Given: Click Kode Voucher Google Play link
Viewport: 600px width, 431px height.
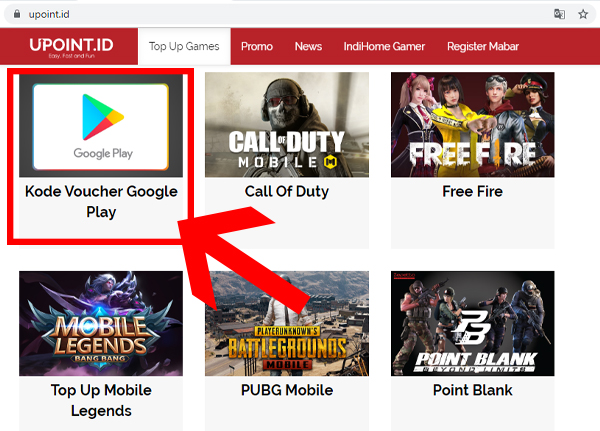Looking at the screenshot, I should click(101, 201).
